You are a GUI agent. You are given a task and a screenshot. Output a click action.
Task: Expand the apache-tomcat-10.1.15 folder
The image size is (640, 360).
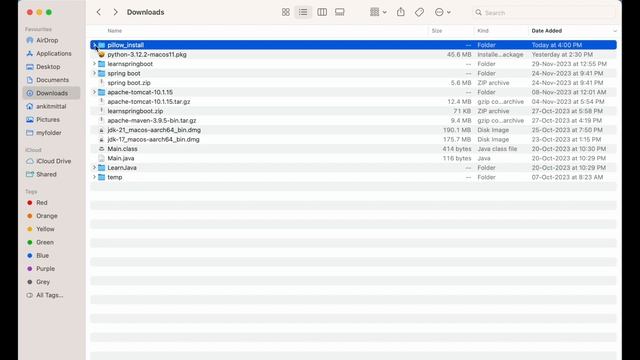pos(94,92)
